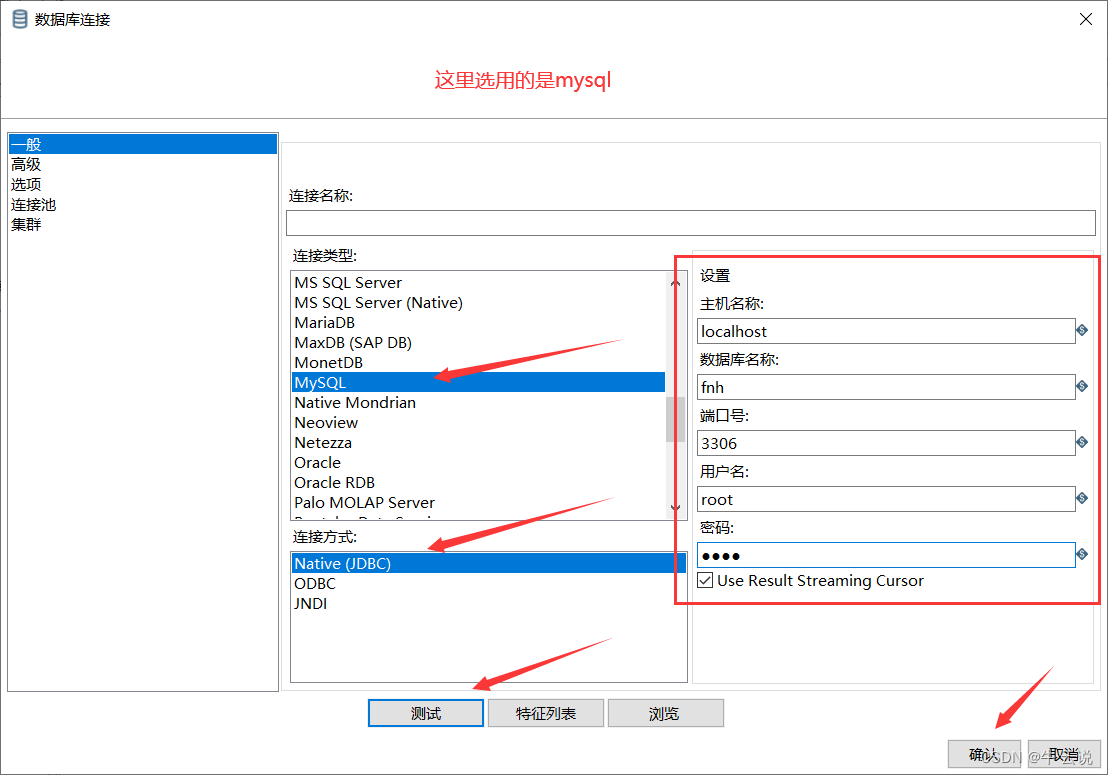Select MariaDB connection type
The width and height of the screenshot is (1108, 775).
[478, 323]
